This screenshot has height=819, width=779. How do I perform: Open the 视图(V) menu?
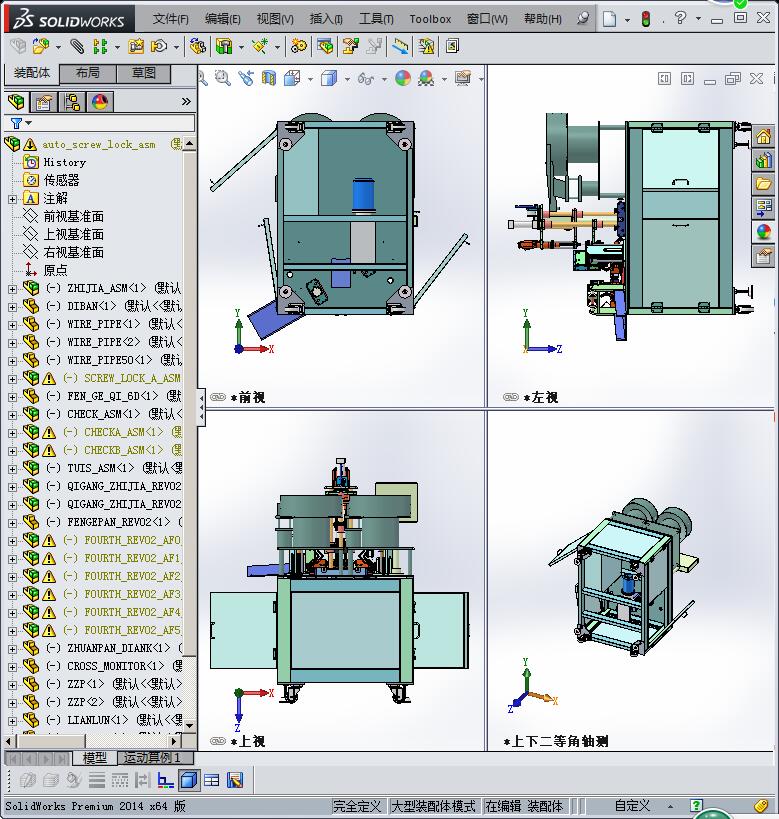(x=275, y=19)
